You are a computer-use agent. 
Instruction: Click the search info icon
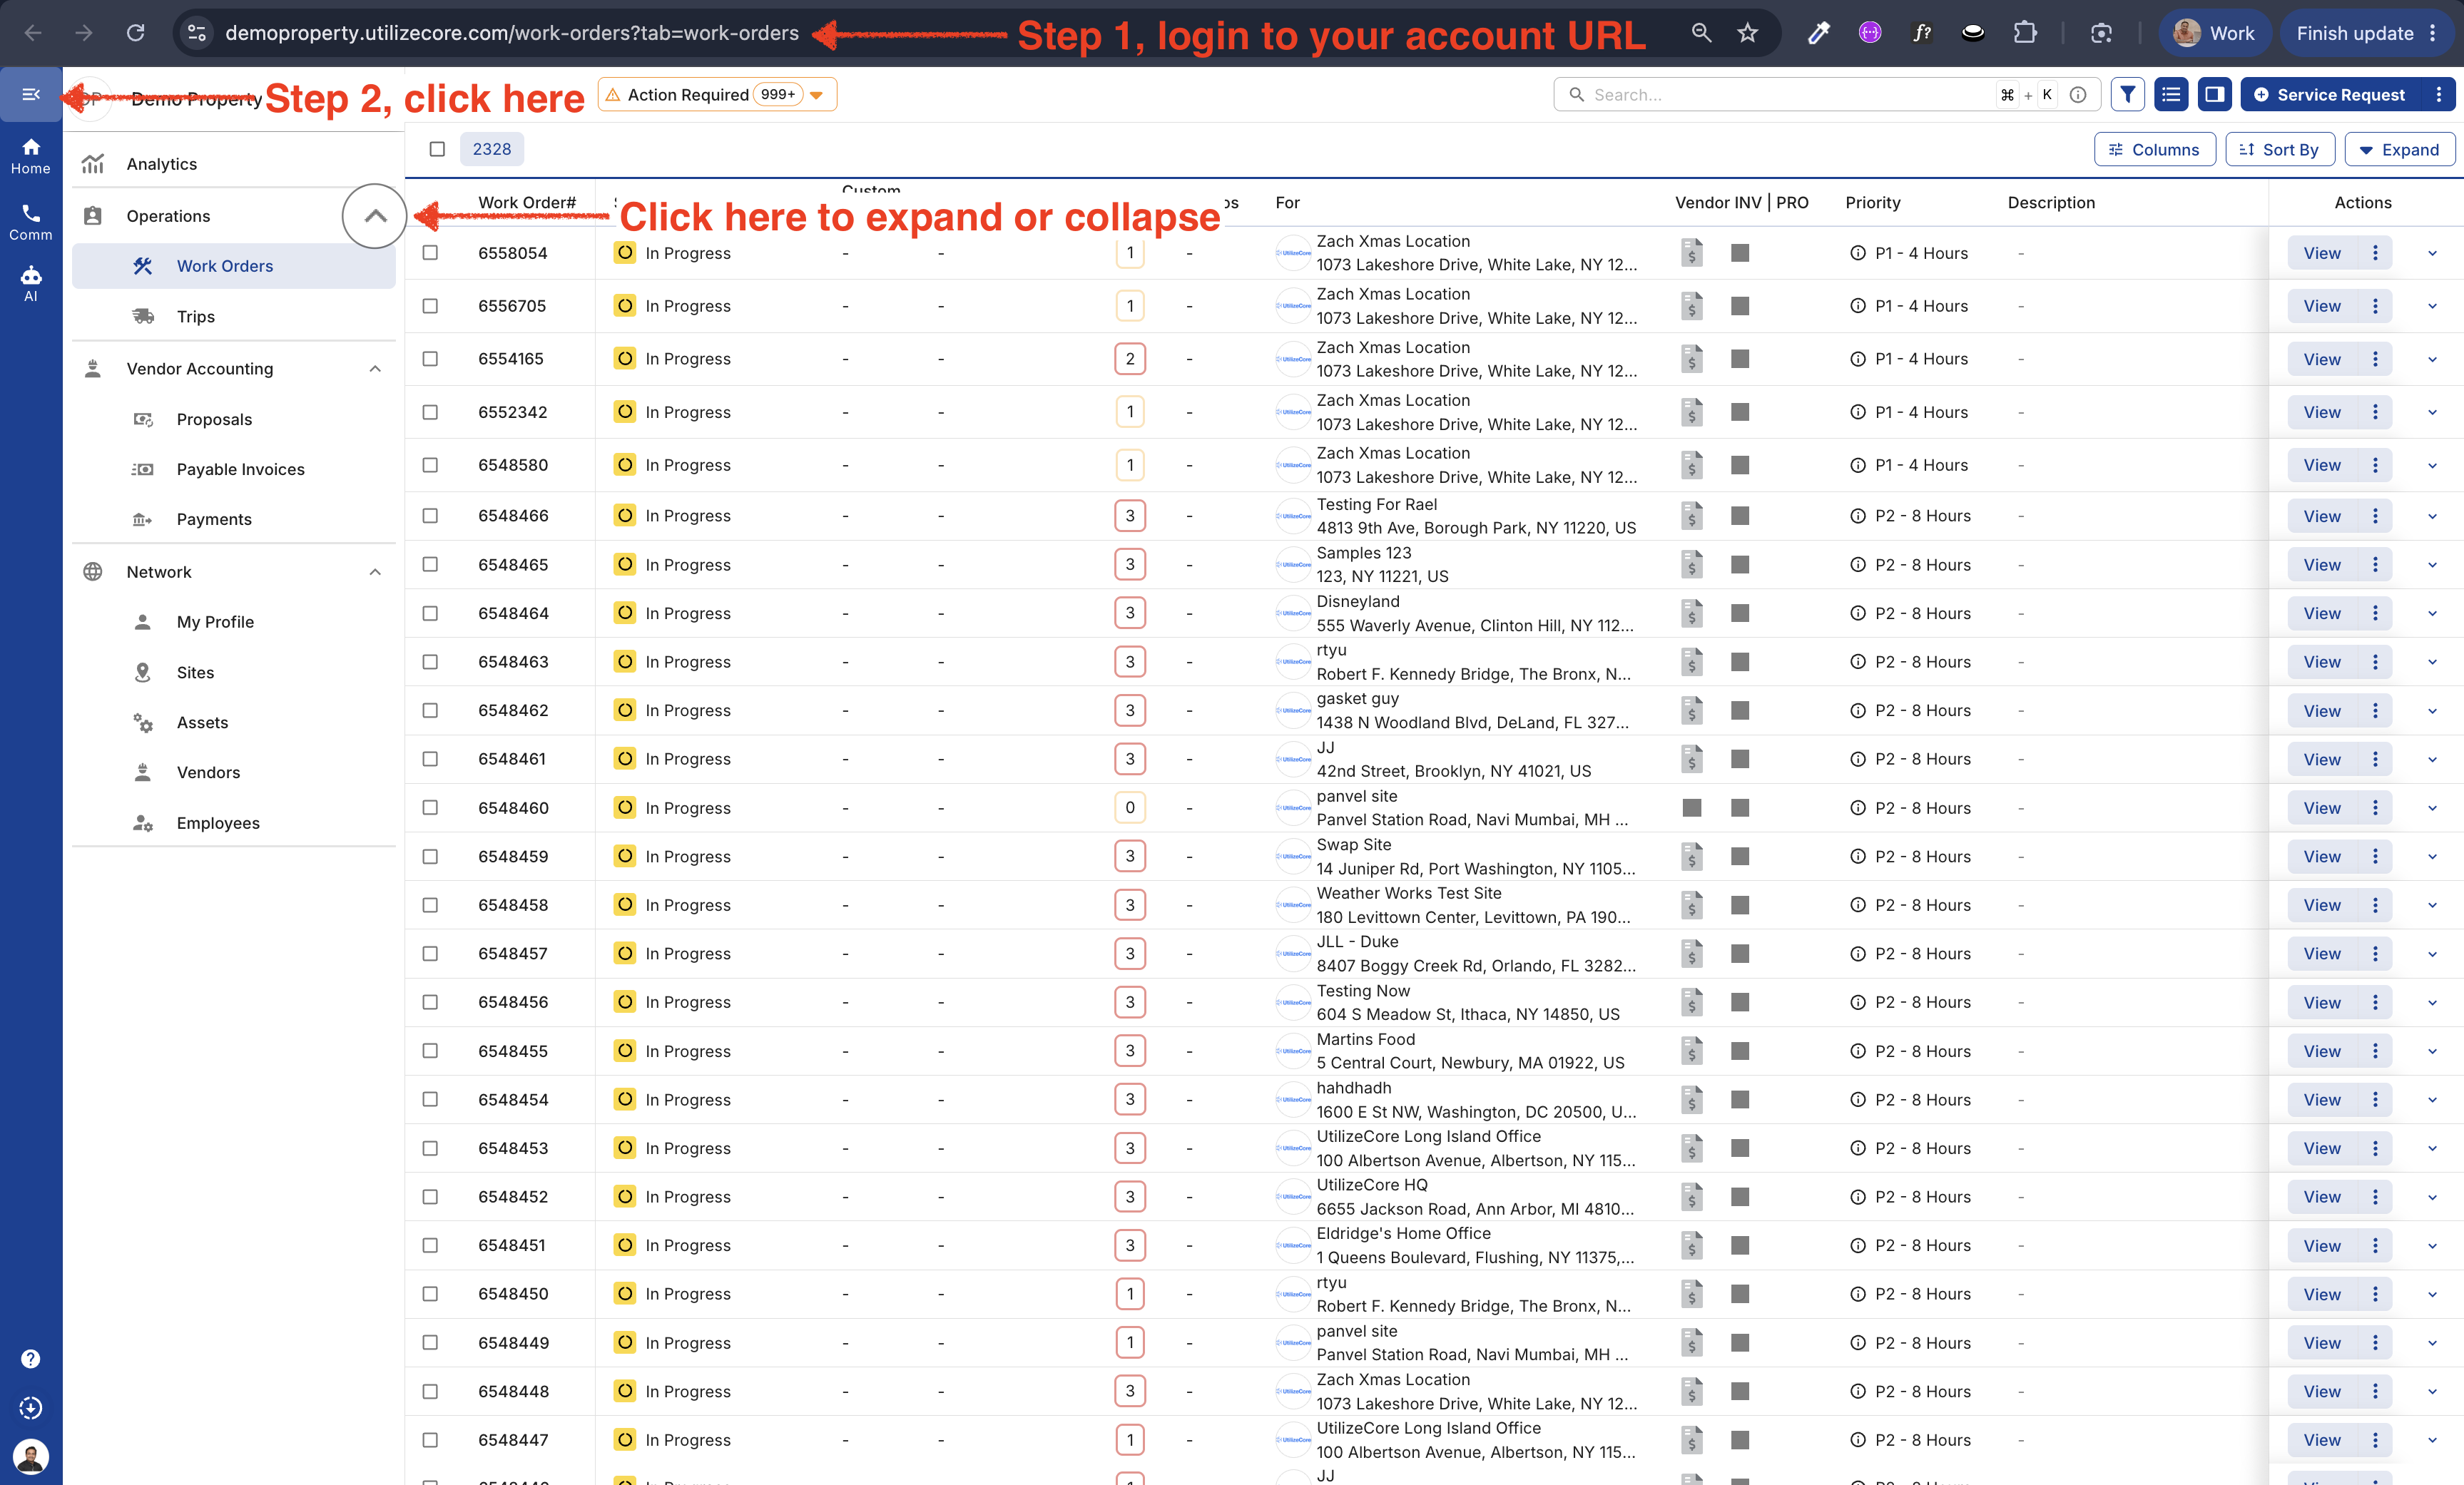click(2078, 95)
